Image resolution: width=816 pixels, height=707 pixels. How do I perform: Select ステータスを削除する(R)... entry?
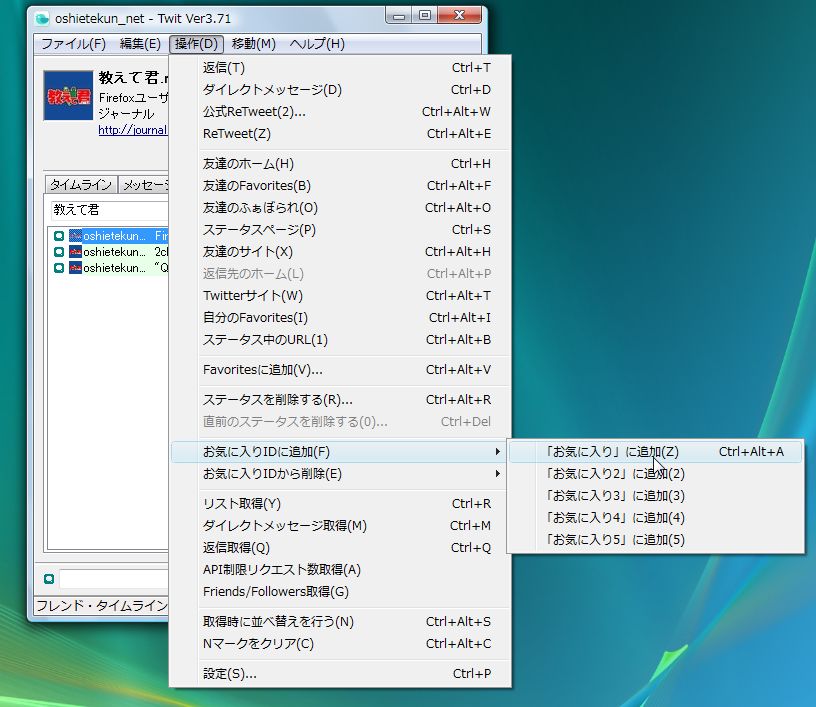pyautogui.click(x=341, y=400)
